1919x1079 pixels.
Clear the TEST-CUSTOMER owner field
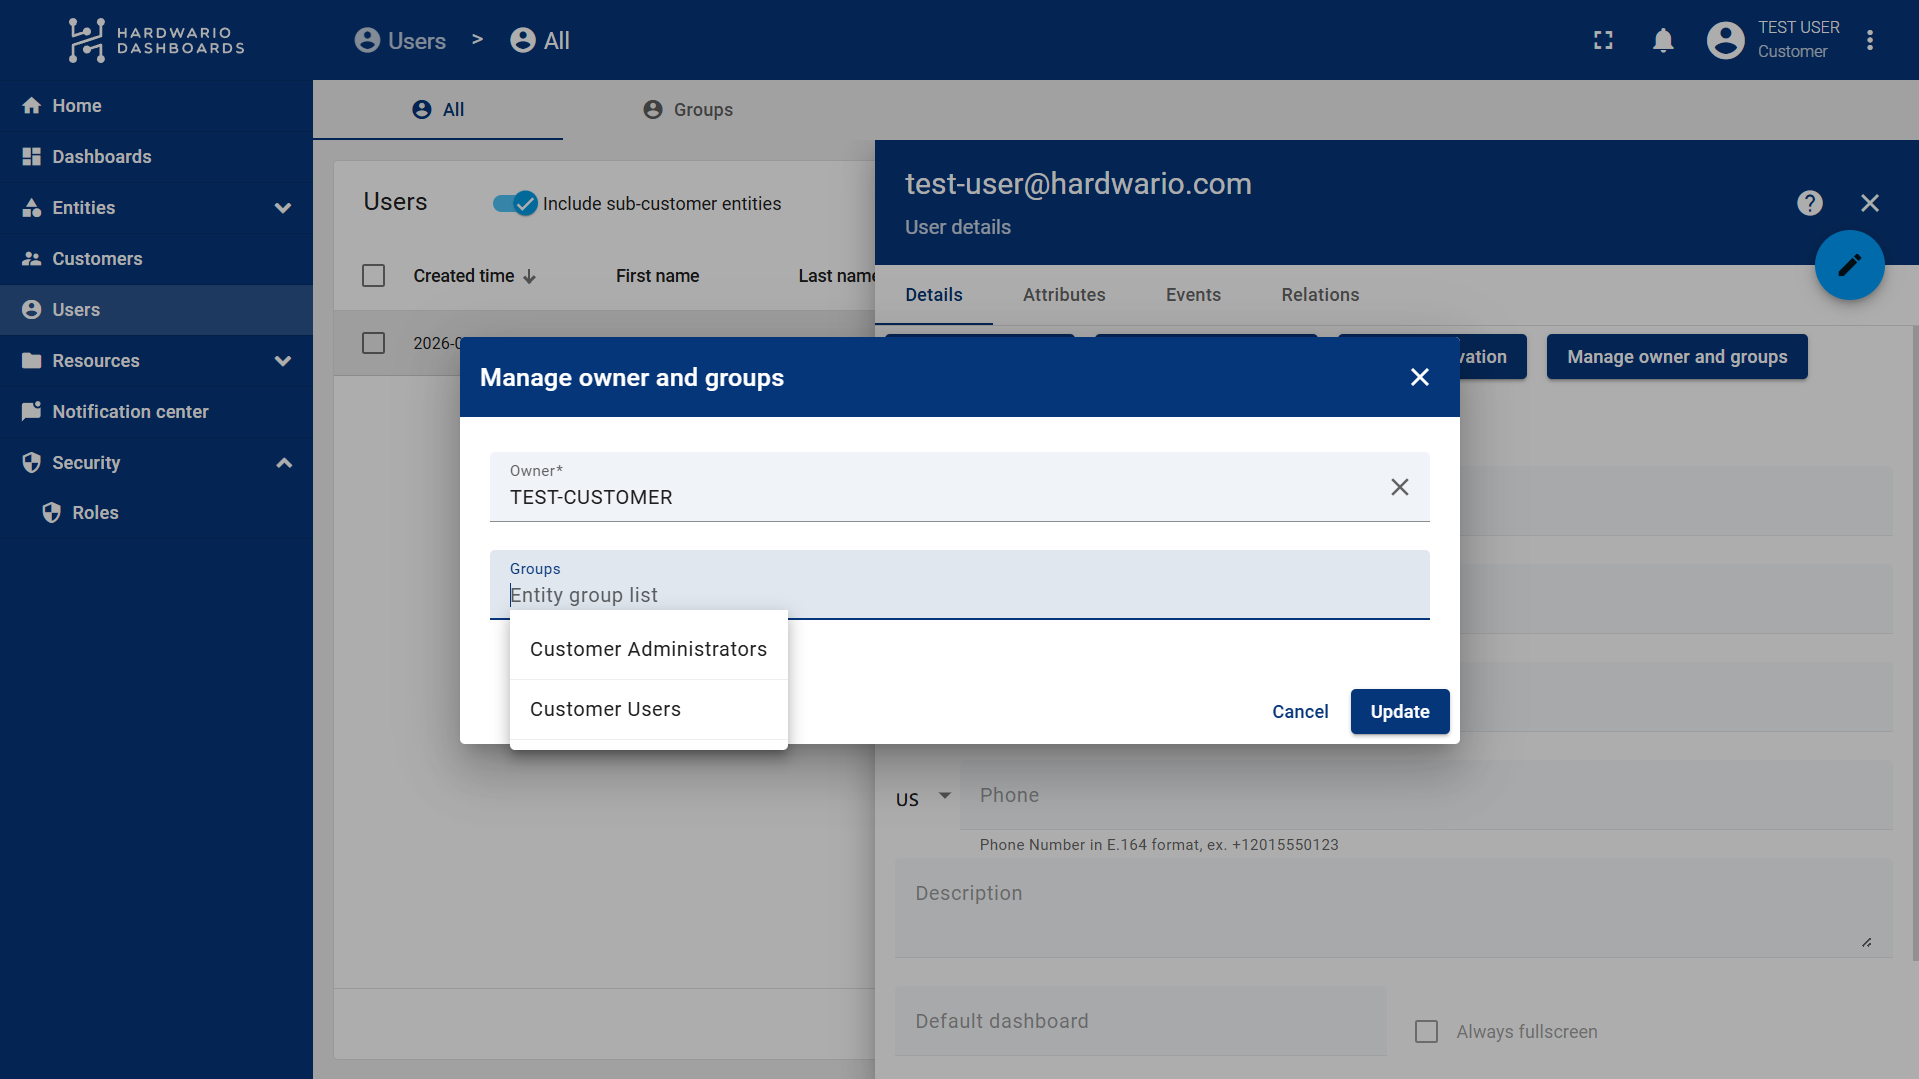click(x=1399, y=487)
